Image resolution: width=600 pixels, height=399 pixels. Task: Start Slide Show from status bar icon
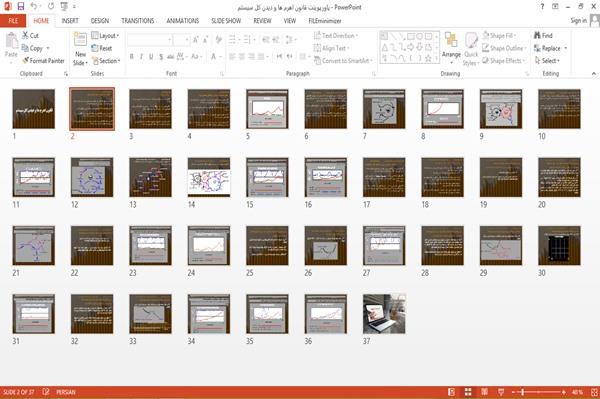[x=501, y=392]
